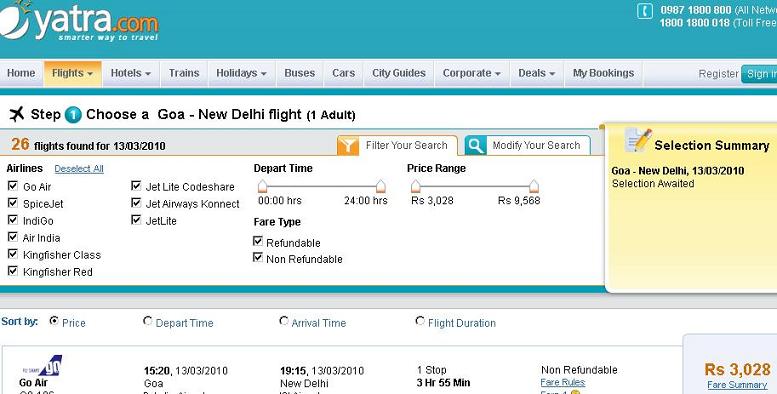This screenshot has width=777, height=394.
Task: Uncheck Non Refundable fare type
Action: (258, 258)
